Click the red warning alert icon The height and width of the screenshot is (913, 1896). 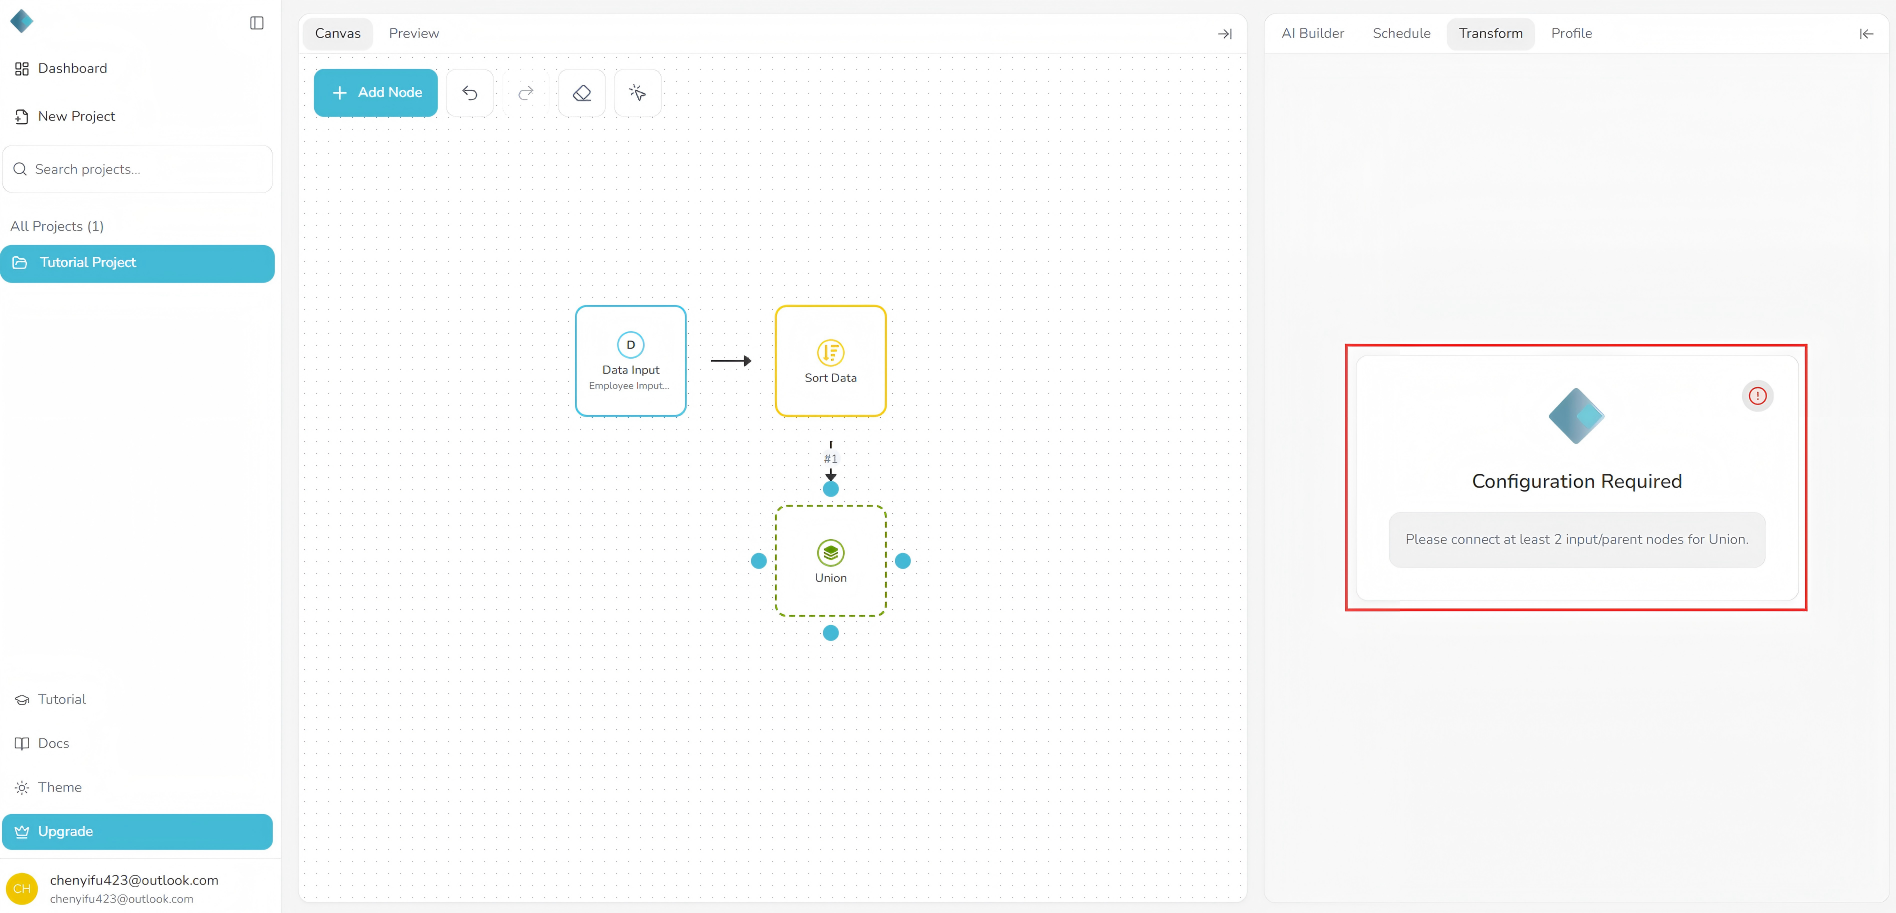pos(1757,396)
